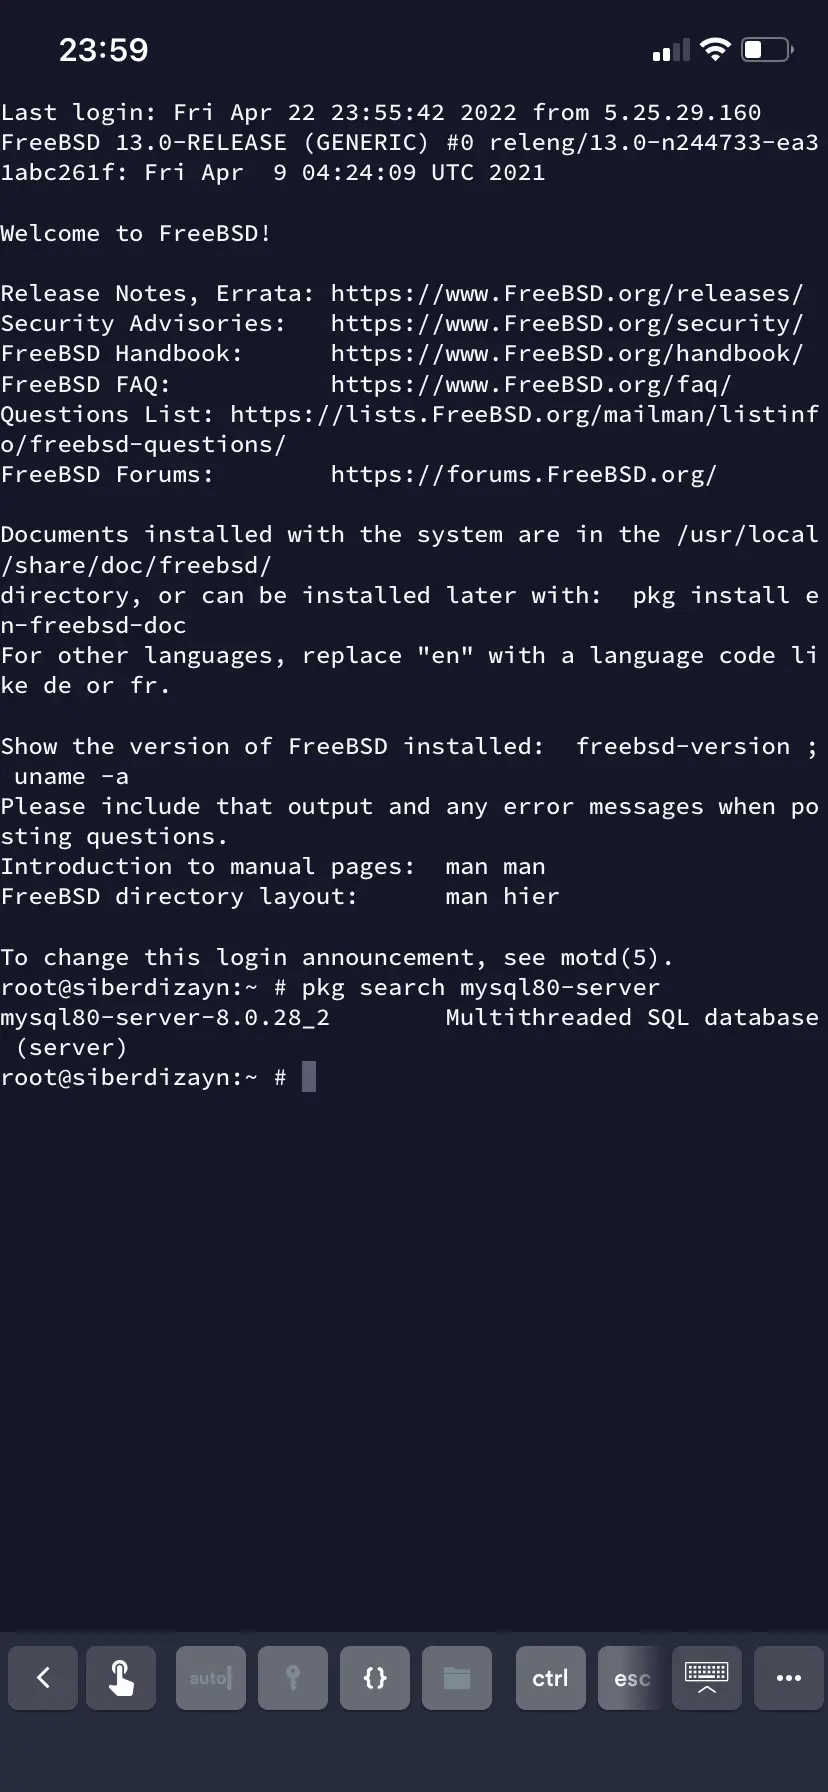Tap the FreeBSD forums URL
828x1792 pixels.
523,474
